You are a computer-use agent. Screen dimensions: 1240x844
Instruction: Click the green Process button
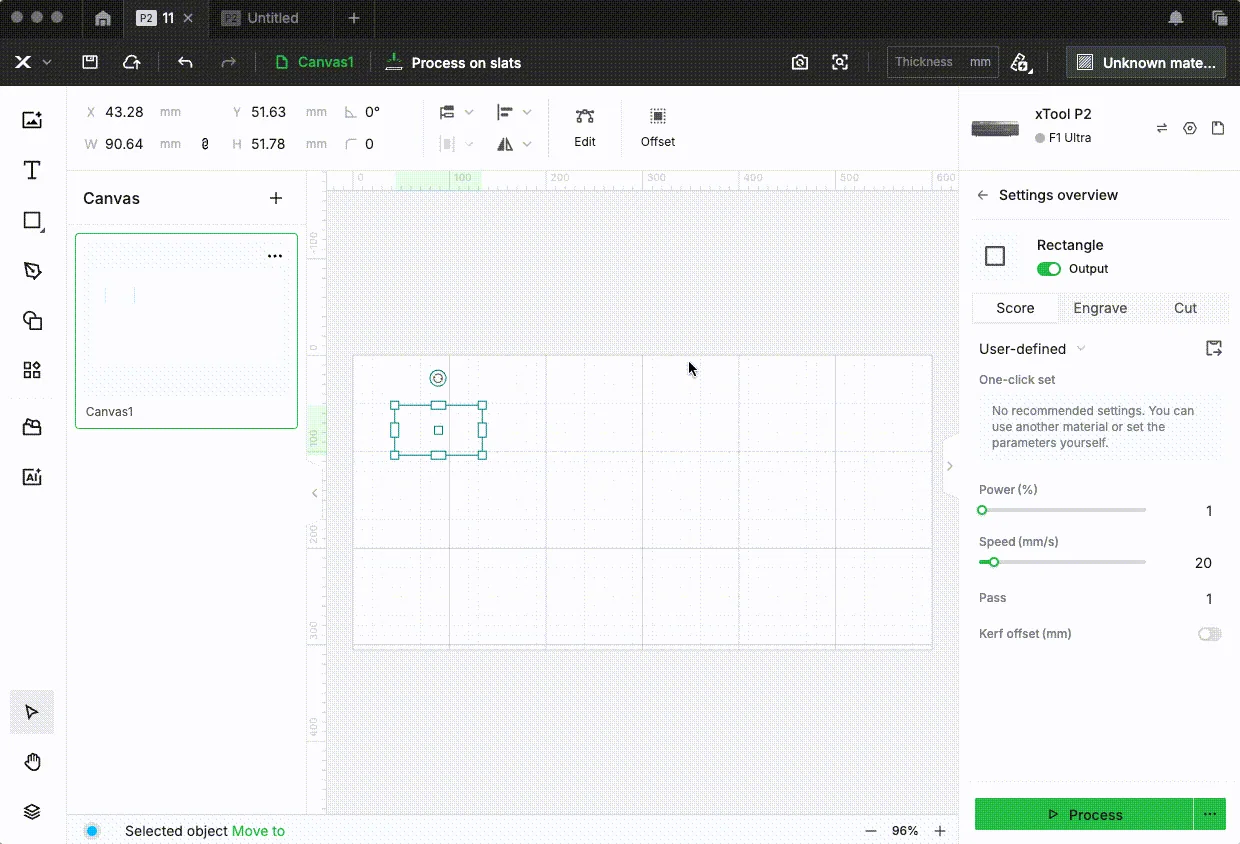(1084, 814)
